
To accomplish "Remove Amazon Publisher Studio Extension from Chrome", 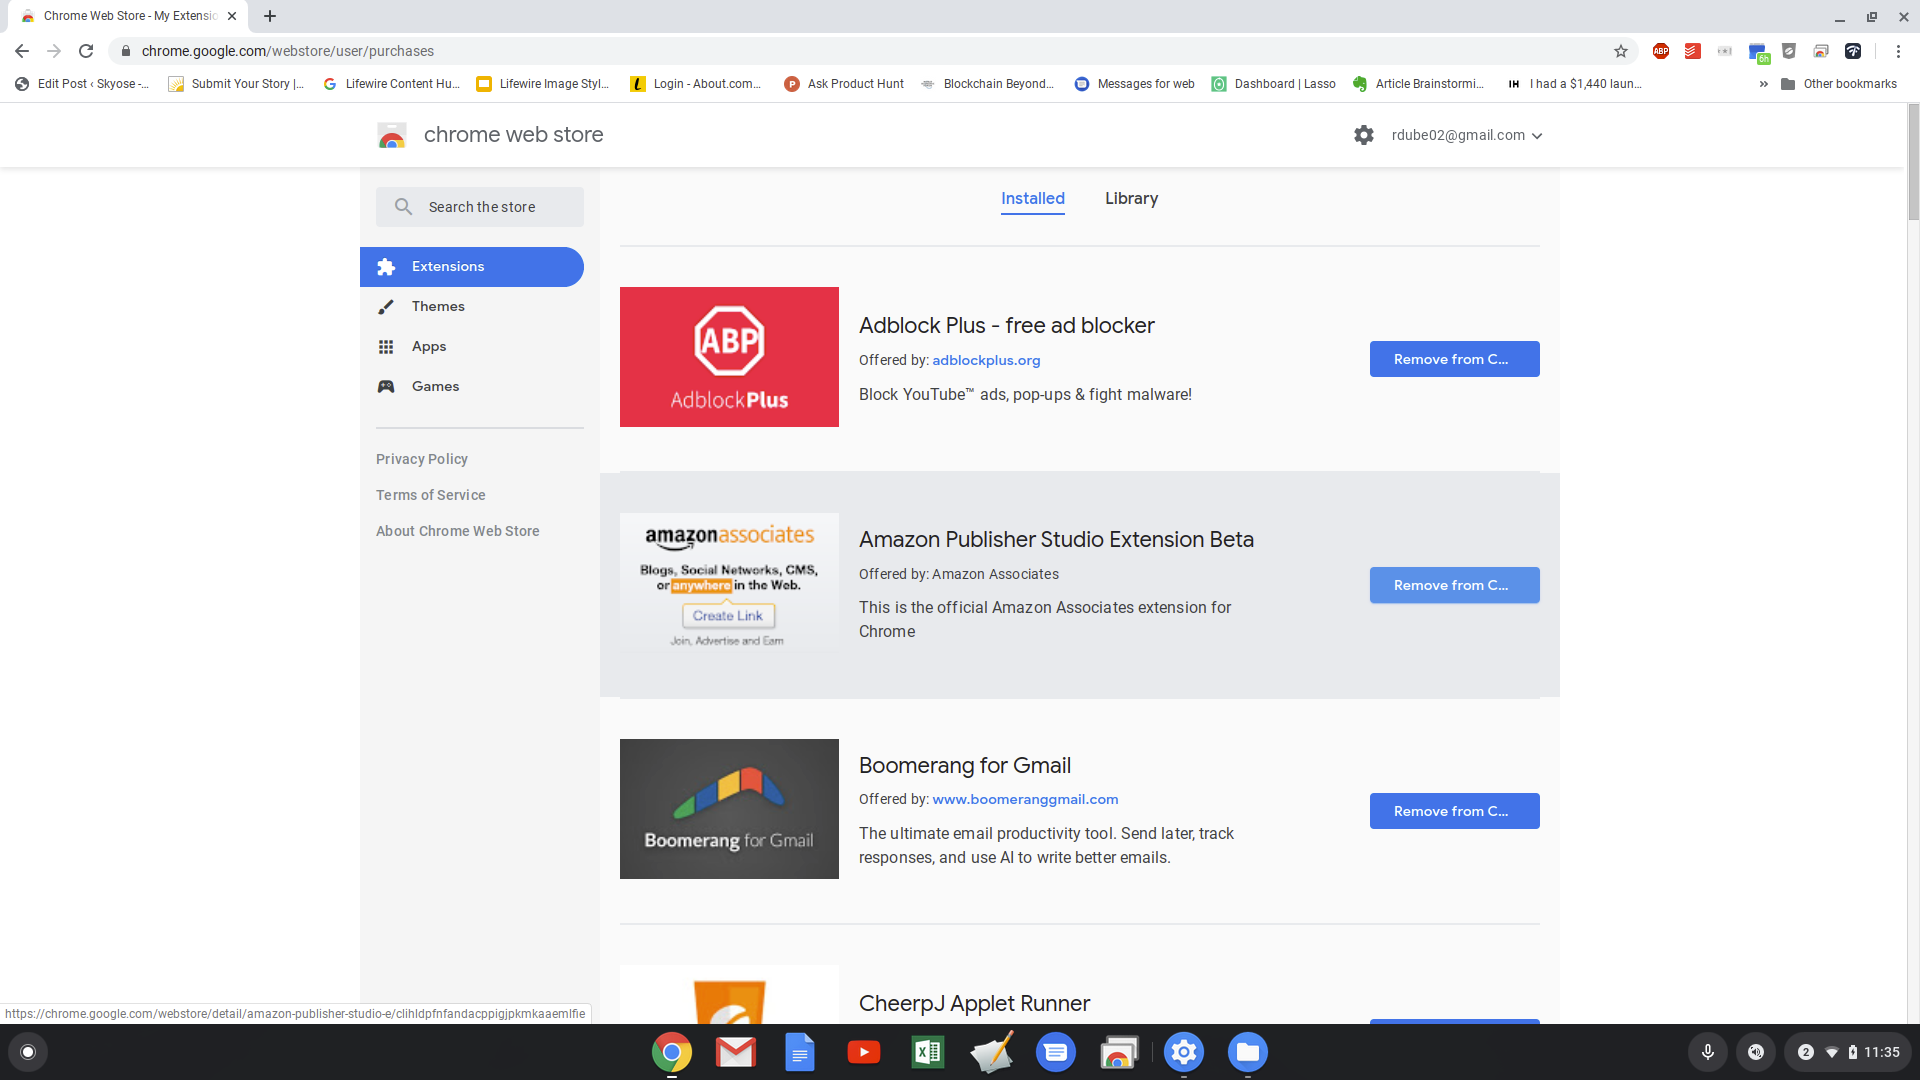I will pyautogui.click(x=1455, y=585).
